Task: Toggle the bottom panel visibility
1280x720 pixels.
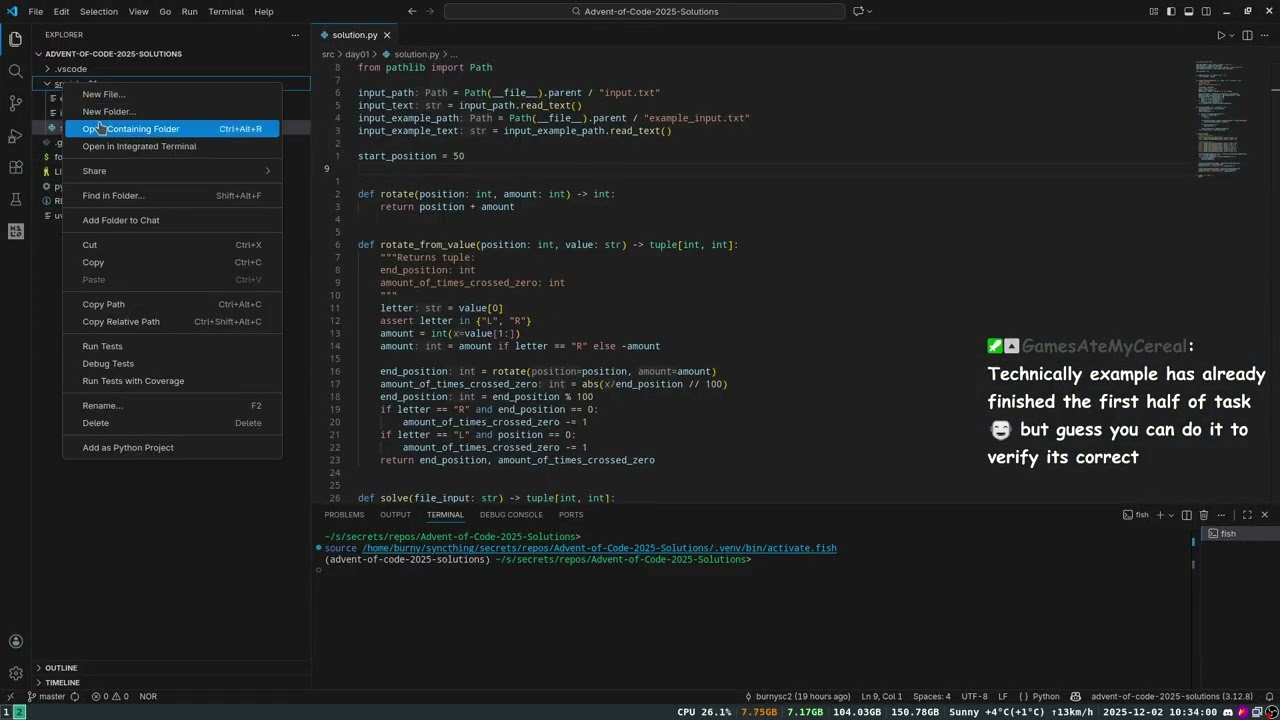Action: [1189, 11]
